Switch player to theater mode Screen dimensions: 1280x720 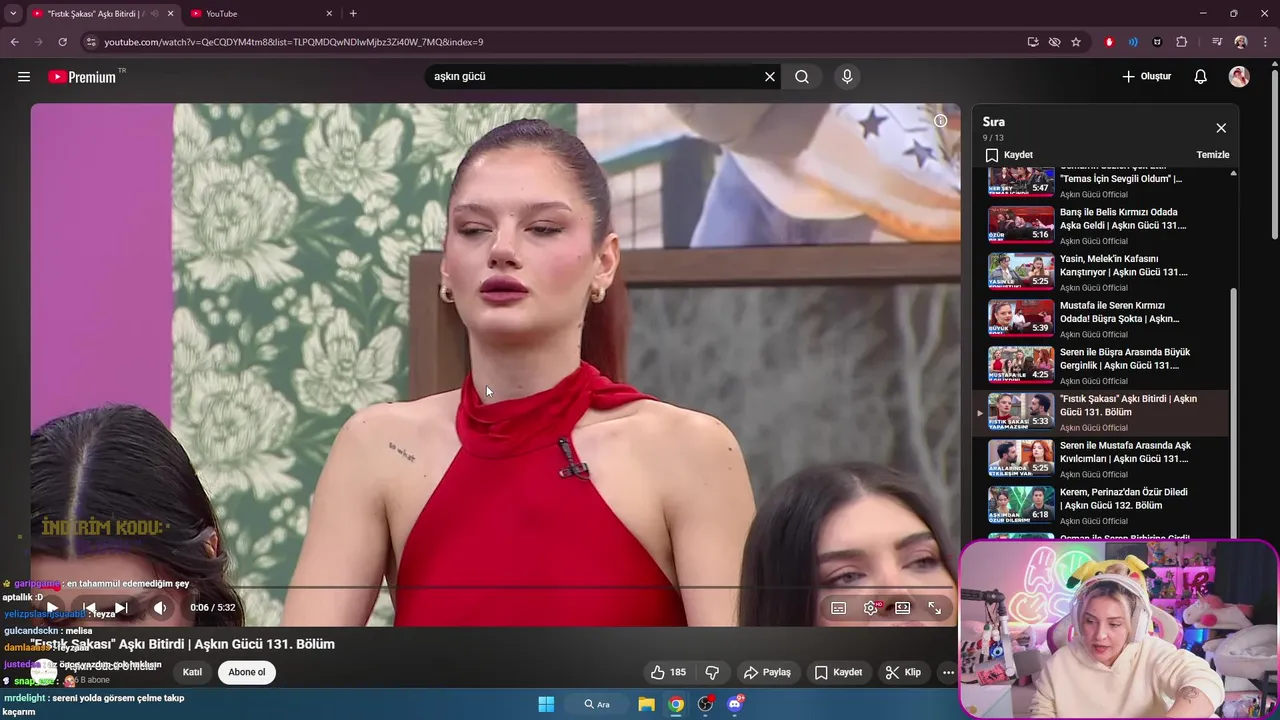tap(903, 608)
